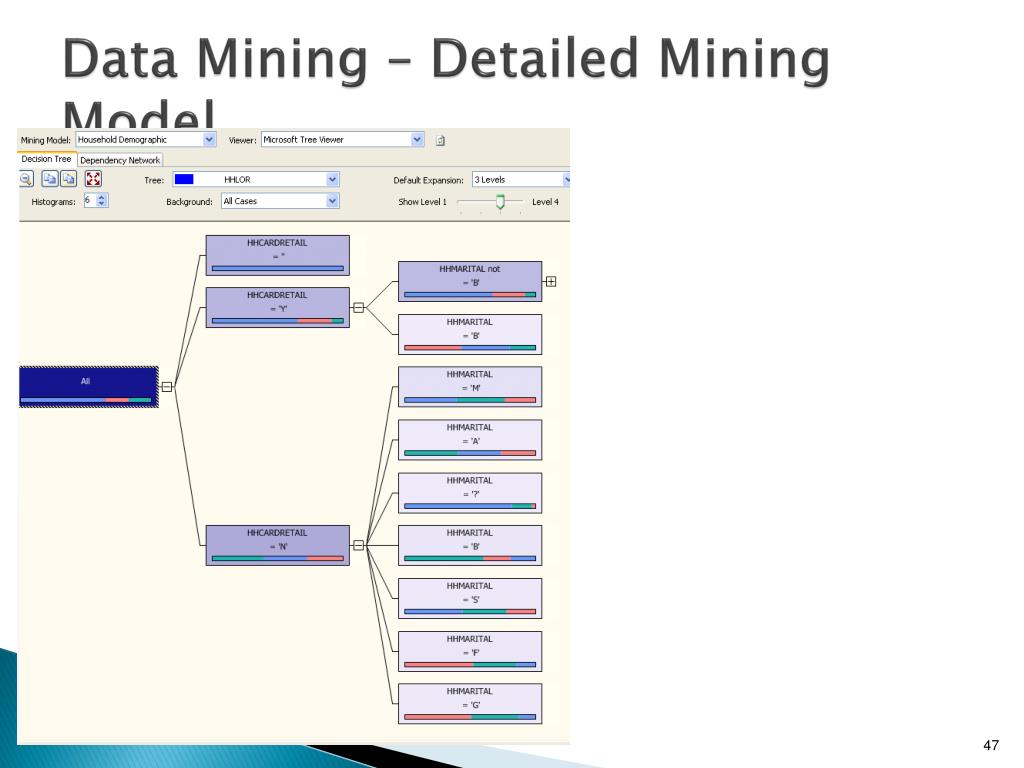Collapse the HHCARDRETAIL = 'Y' node
Screen dimensions: 1024x768
[x=359, y=308]
